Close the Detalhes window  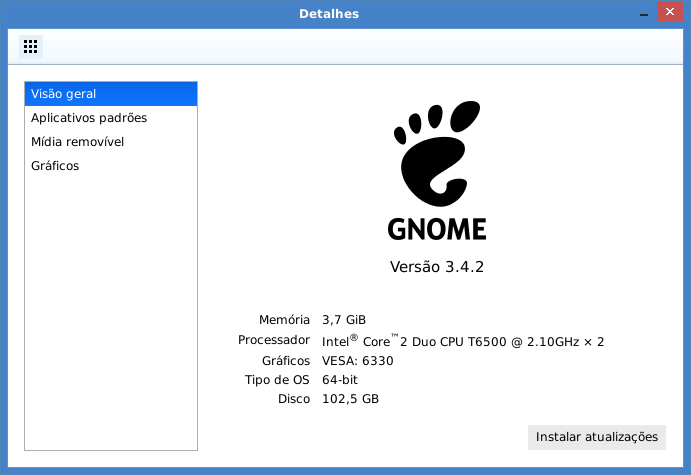point(670,11)
